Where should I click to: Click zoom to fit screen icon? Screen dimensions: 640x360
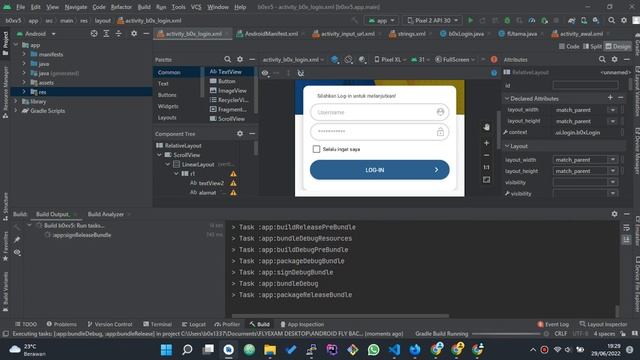pos(486,180)
